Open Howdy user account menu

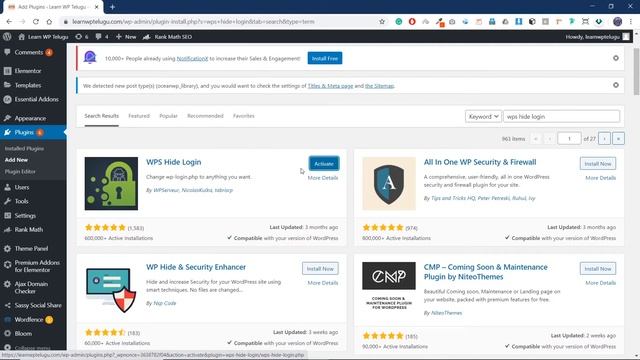(598, 37)
